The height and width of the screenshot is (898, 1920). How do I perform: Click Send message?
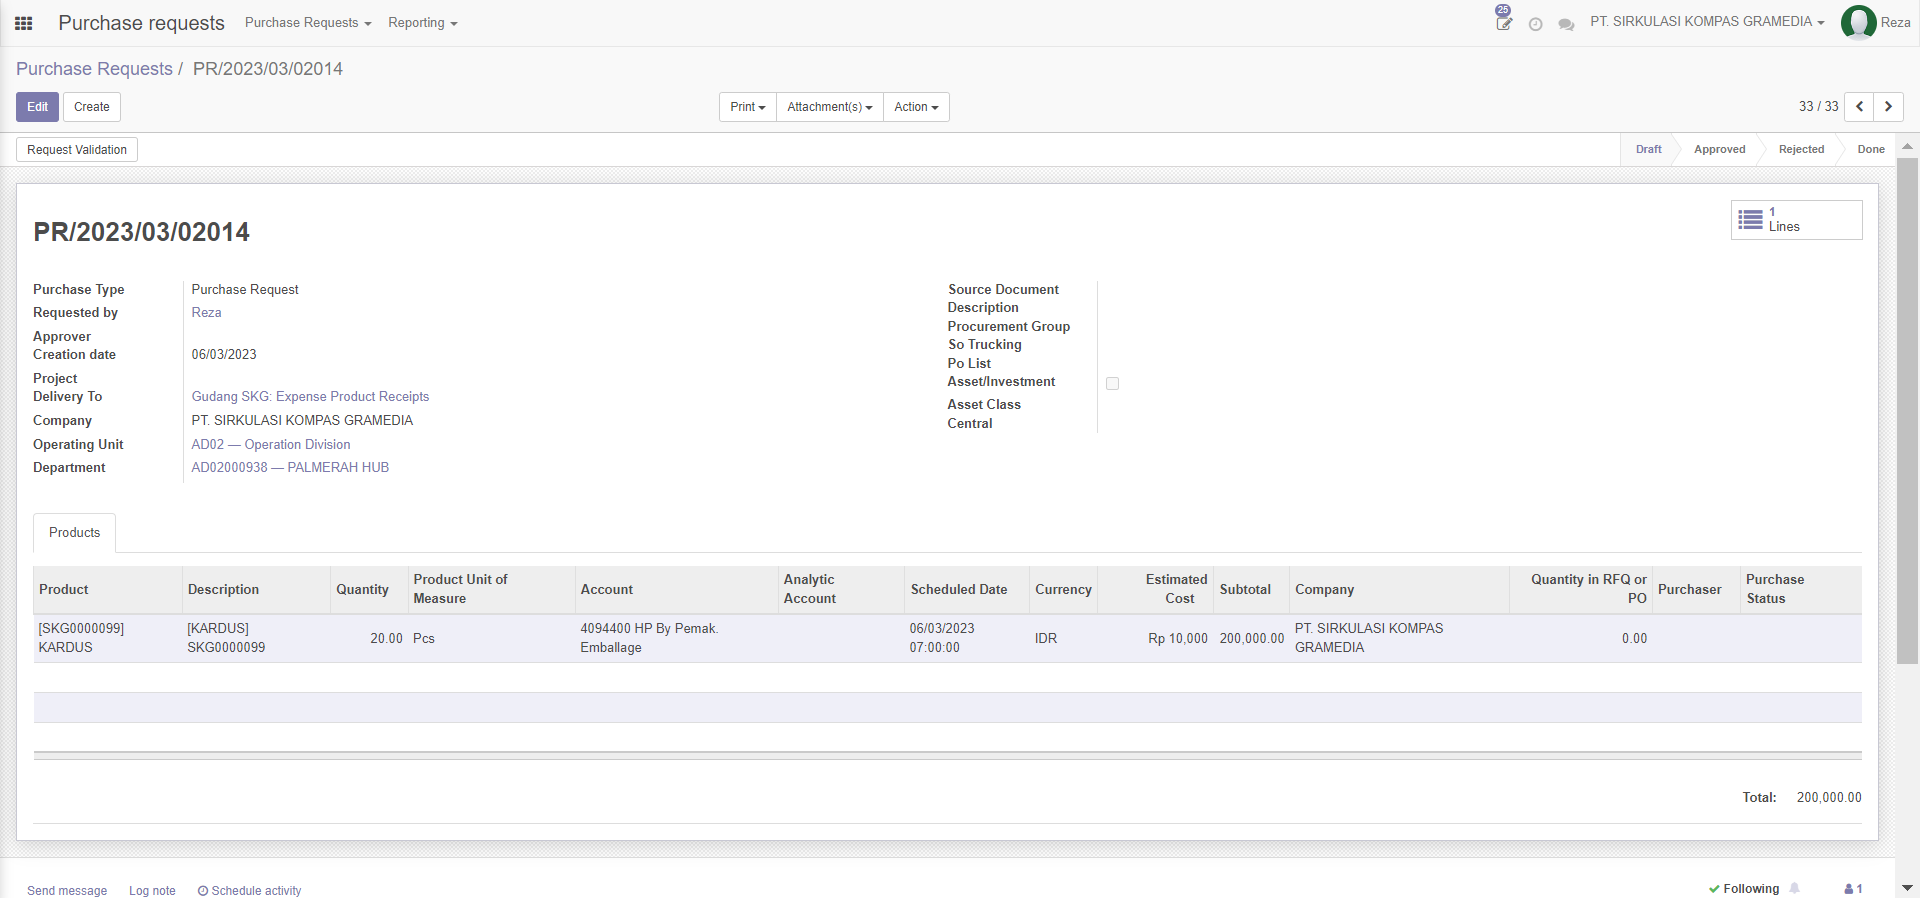tap(67, 890)
